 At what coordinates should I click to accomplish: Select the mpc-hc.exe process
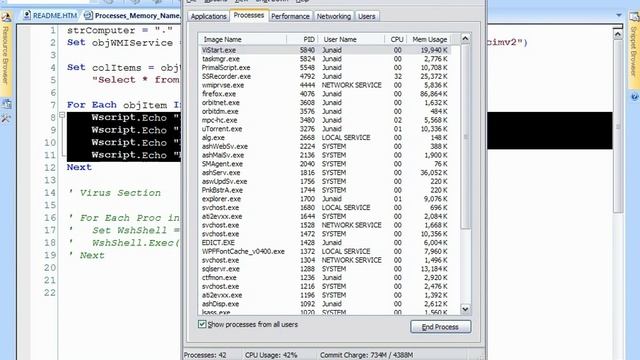325,120
